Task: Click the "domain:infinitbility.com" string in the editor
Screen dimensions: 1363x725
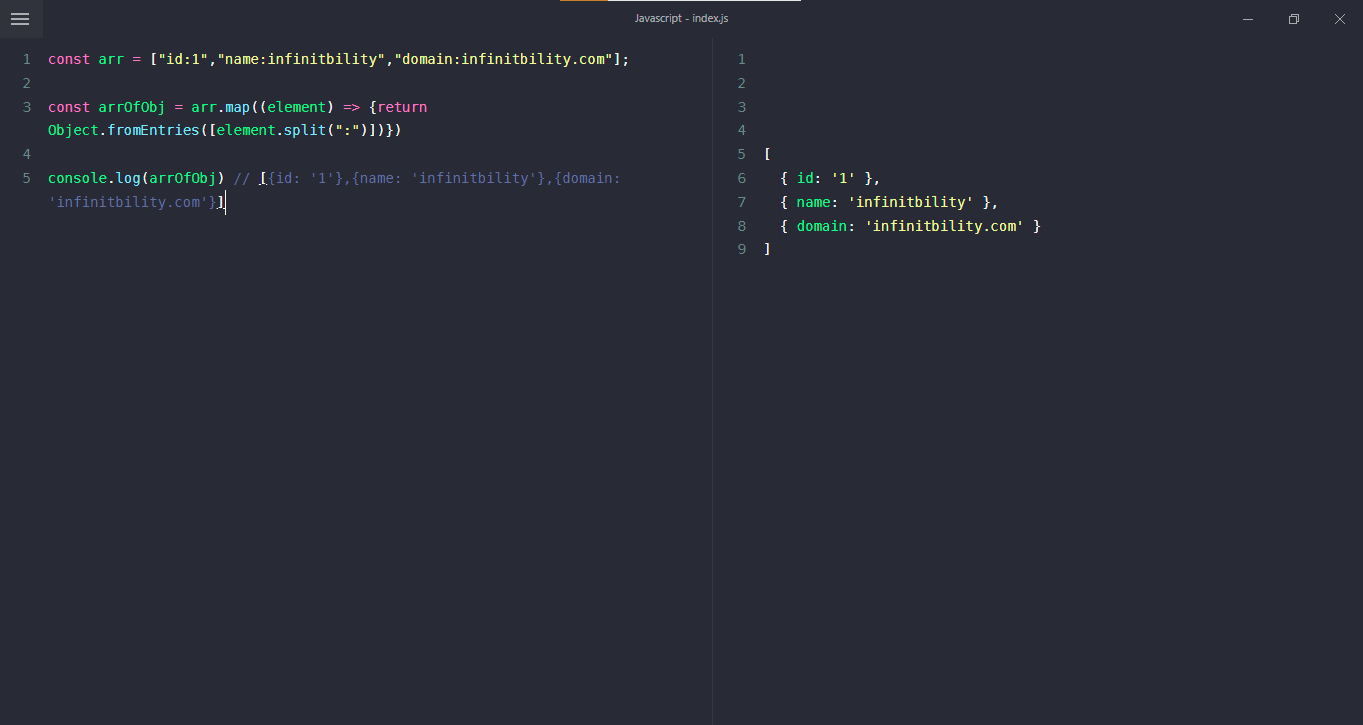Action: pos(504,59)
